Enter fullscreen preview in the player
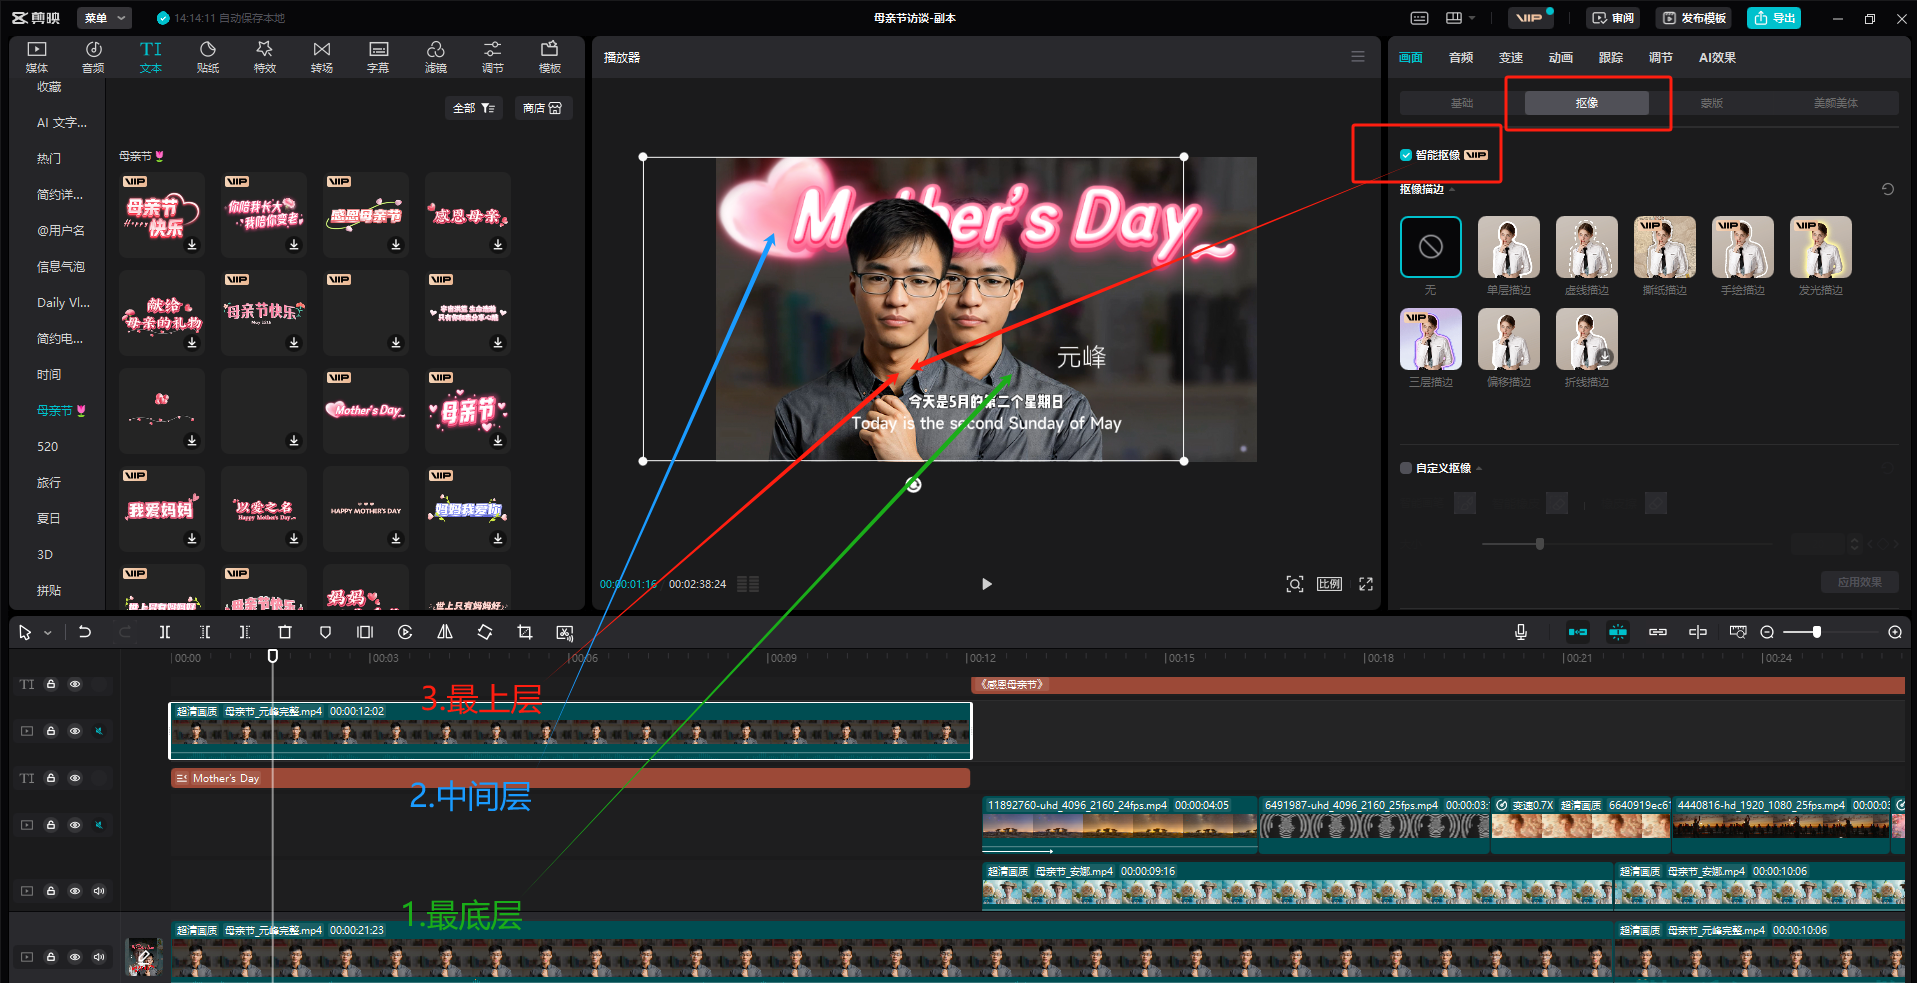This screenshot has width=1917, height=983. click(1366, 584)
